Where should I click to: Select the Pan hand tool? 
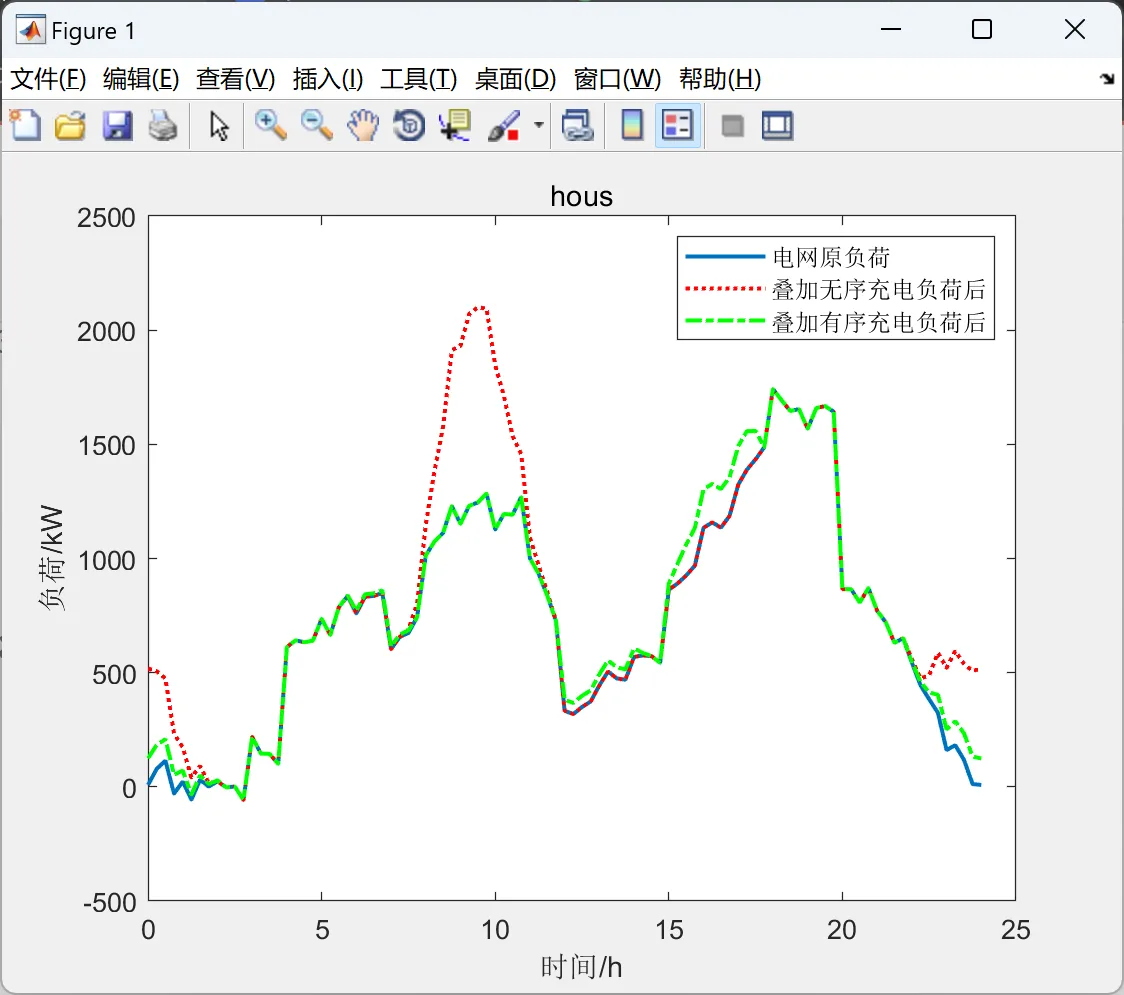[x=363, y=125]
